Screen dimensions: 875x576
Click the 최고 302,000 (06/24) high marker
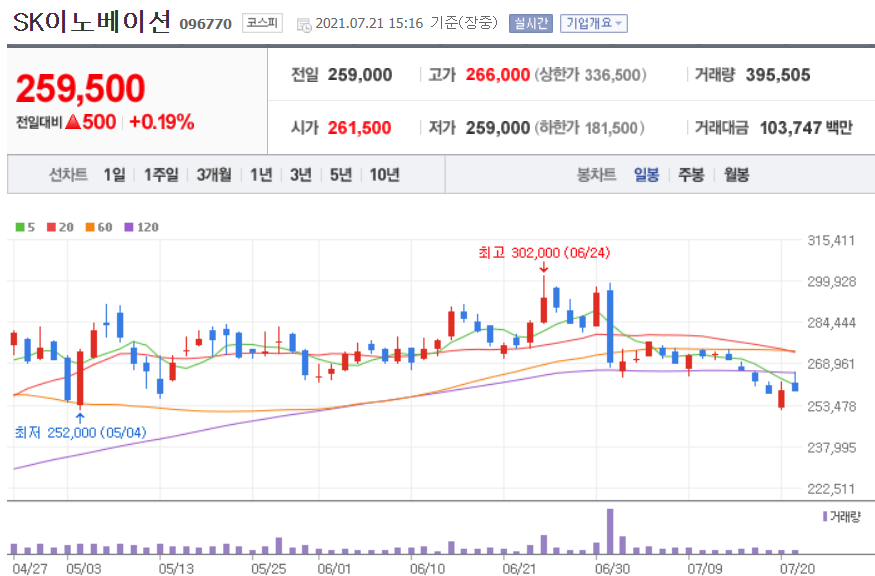point(544,253)
